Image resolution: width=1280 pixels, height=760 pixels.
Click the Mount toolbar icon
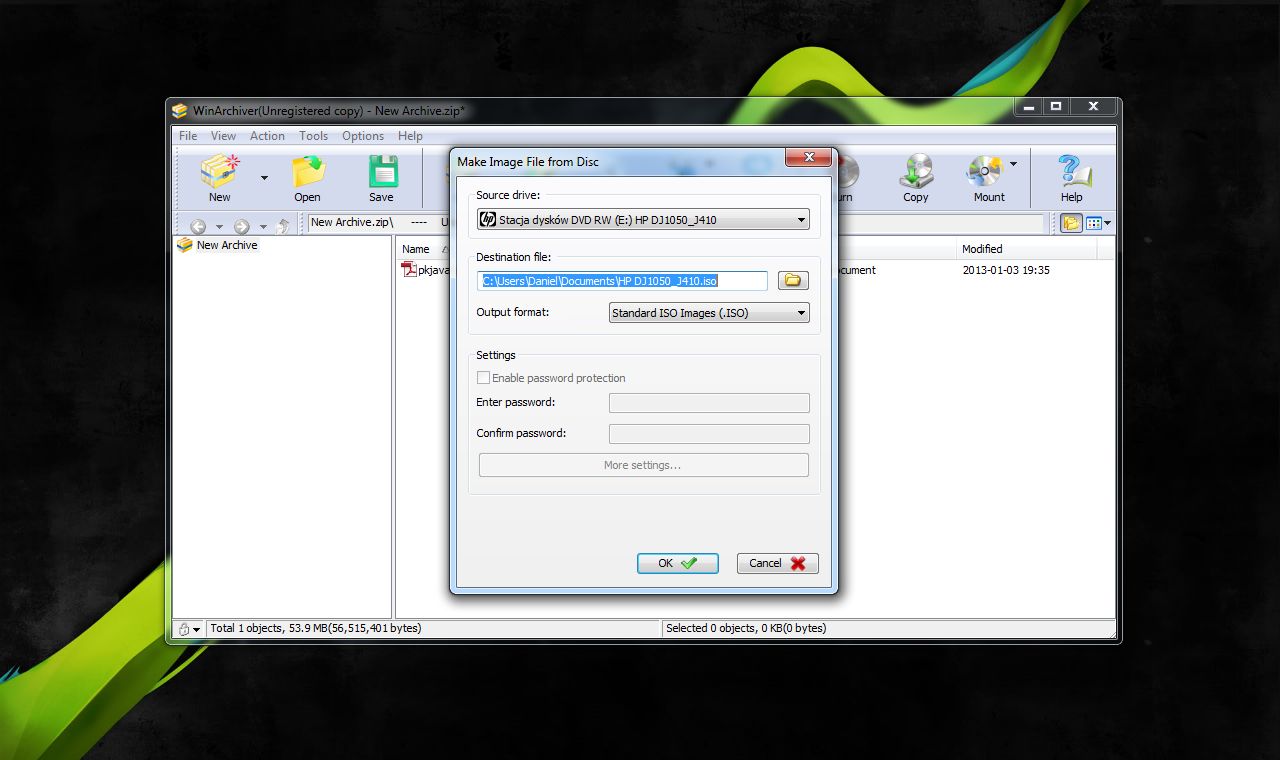coord(984,172)
